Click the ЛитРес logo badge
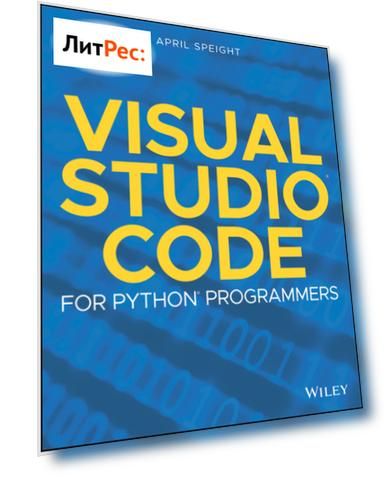The width and height of the screenshot is (388, 479). coord(102,47)
